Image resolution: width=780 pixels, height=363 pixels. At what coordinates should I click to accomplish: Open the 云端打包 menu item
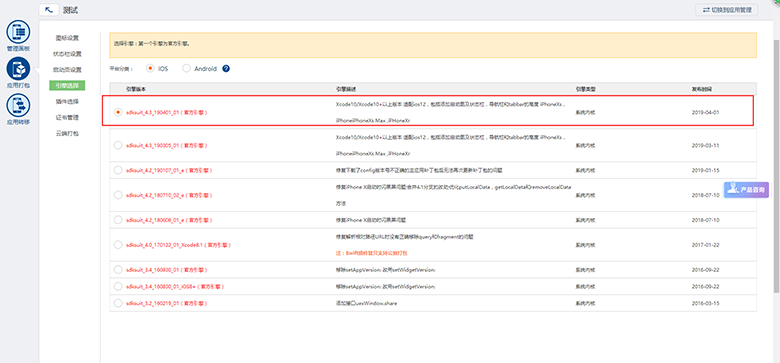point(67,134)
